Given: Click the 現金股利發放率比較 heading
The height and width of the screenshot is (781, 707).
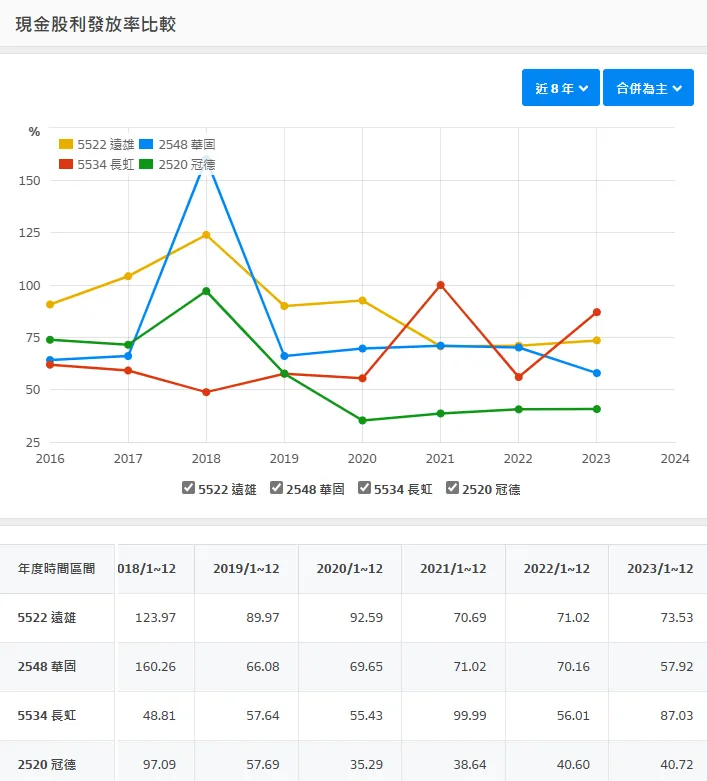Looking at the screenshot, I should click(96, 24).
